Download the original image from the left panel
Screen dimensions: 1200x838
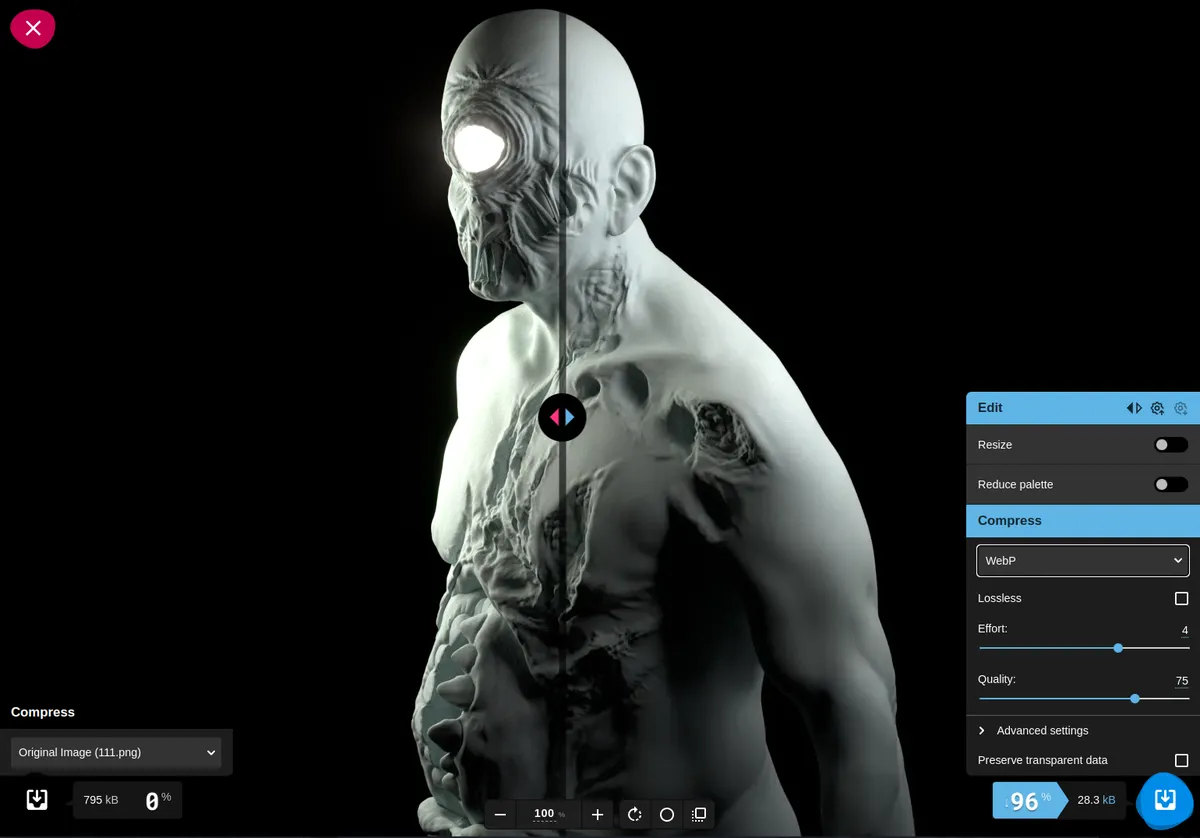coord(37,799)
